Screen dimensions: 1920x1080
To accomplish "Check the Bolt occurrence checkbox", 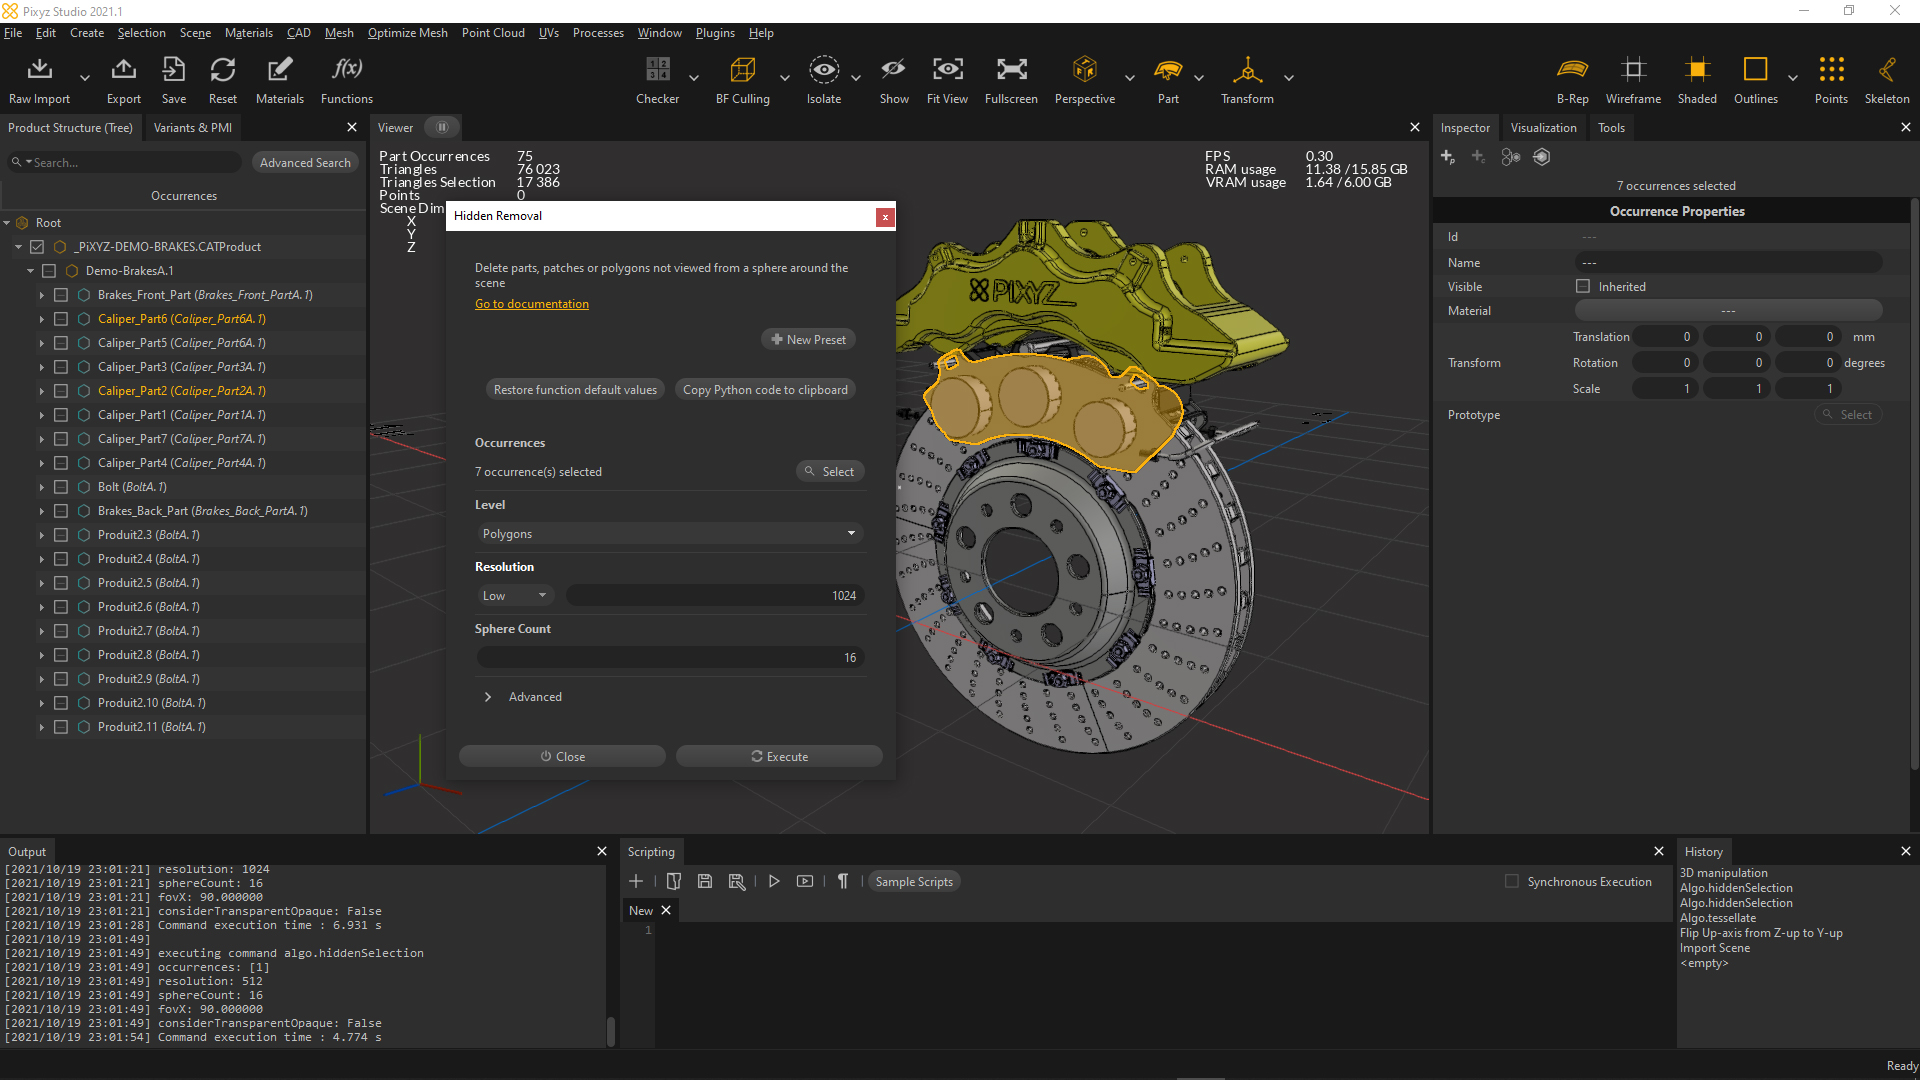I will tap(61, 487).
